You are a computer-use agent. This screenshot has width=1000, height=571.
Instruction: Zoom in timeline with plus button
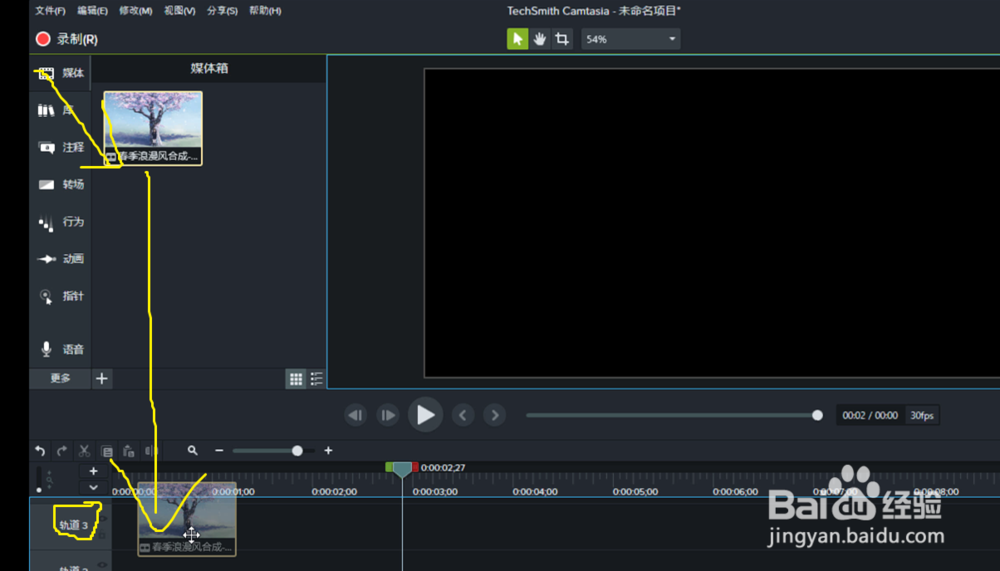pyautogui.click(x=328, y=450)
